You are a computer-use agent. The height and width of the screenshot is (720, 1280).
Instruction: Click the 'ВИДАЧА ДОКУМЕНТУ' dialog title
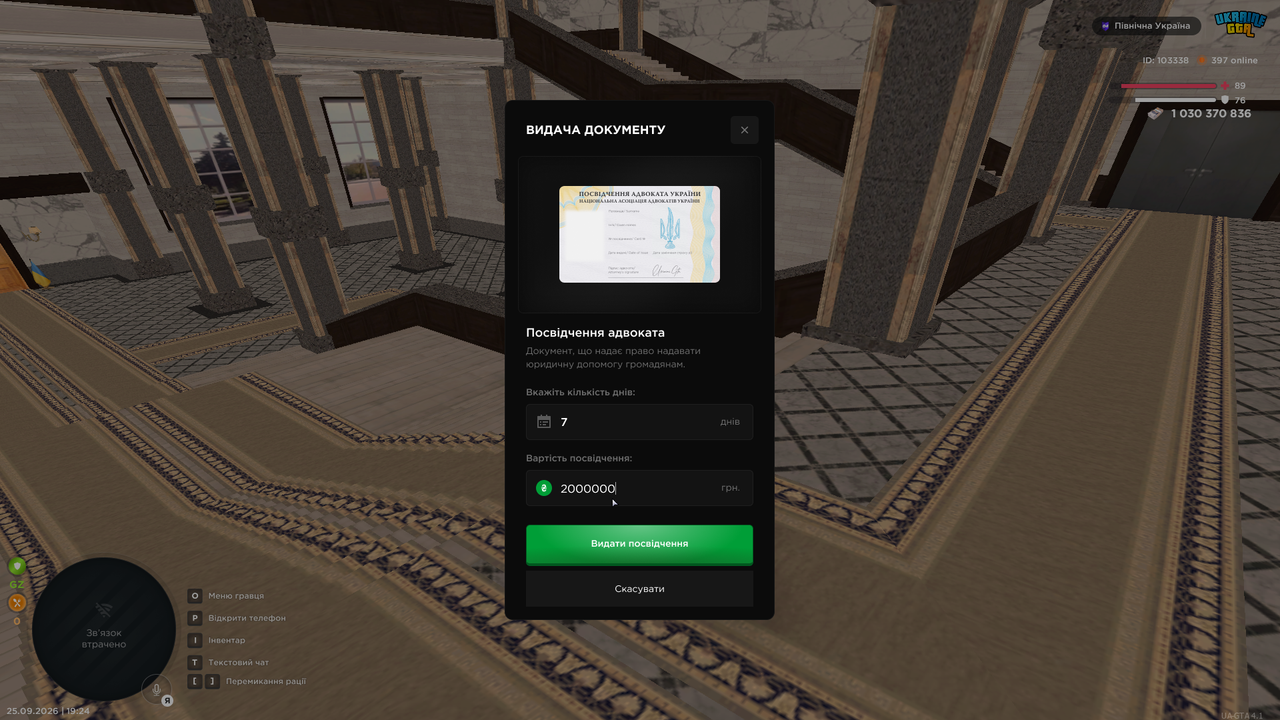[x=595, y=130]
